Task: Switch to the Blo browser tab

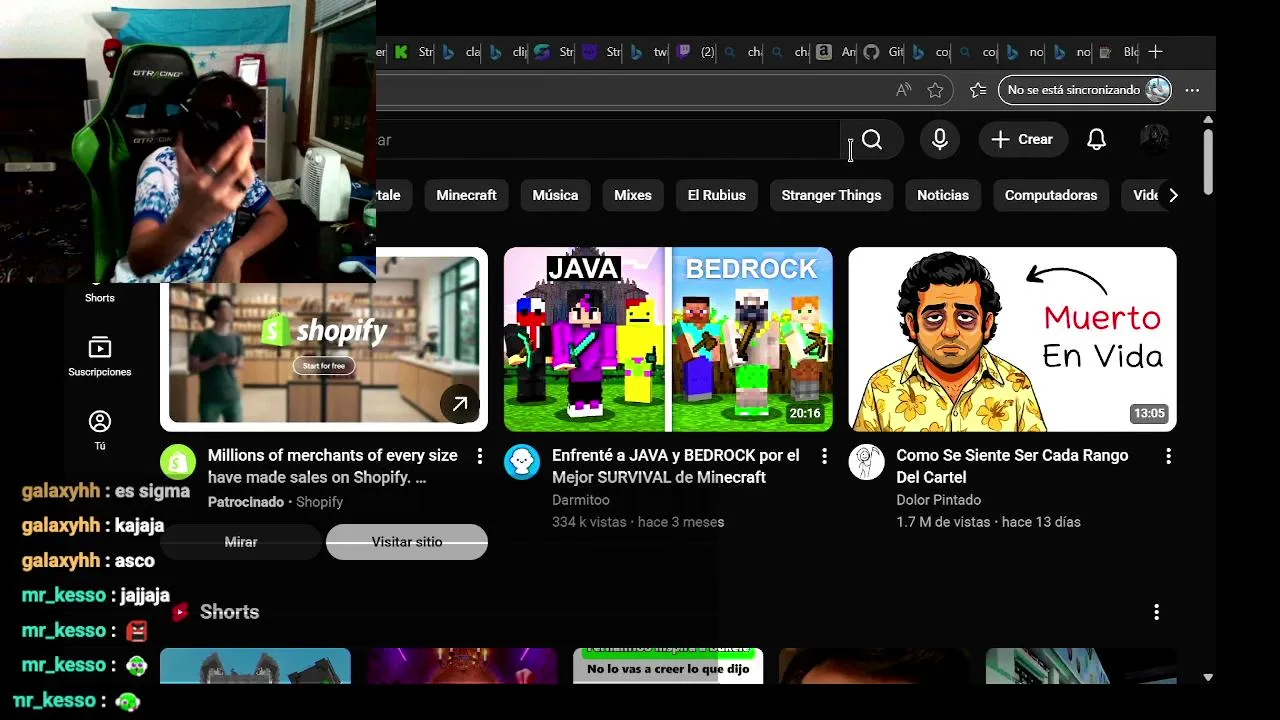Action: click(1118, 52)
